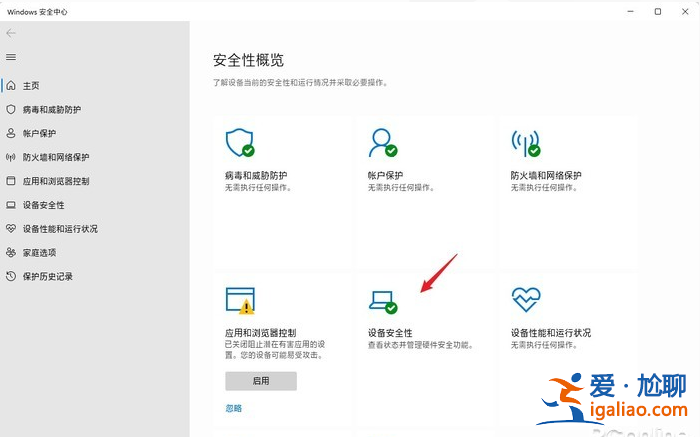
Task: Open the App and browser control tile icon
Action: (240, 300)
